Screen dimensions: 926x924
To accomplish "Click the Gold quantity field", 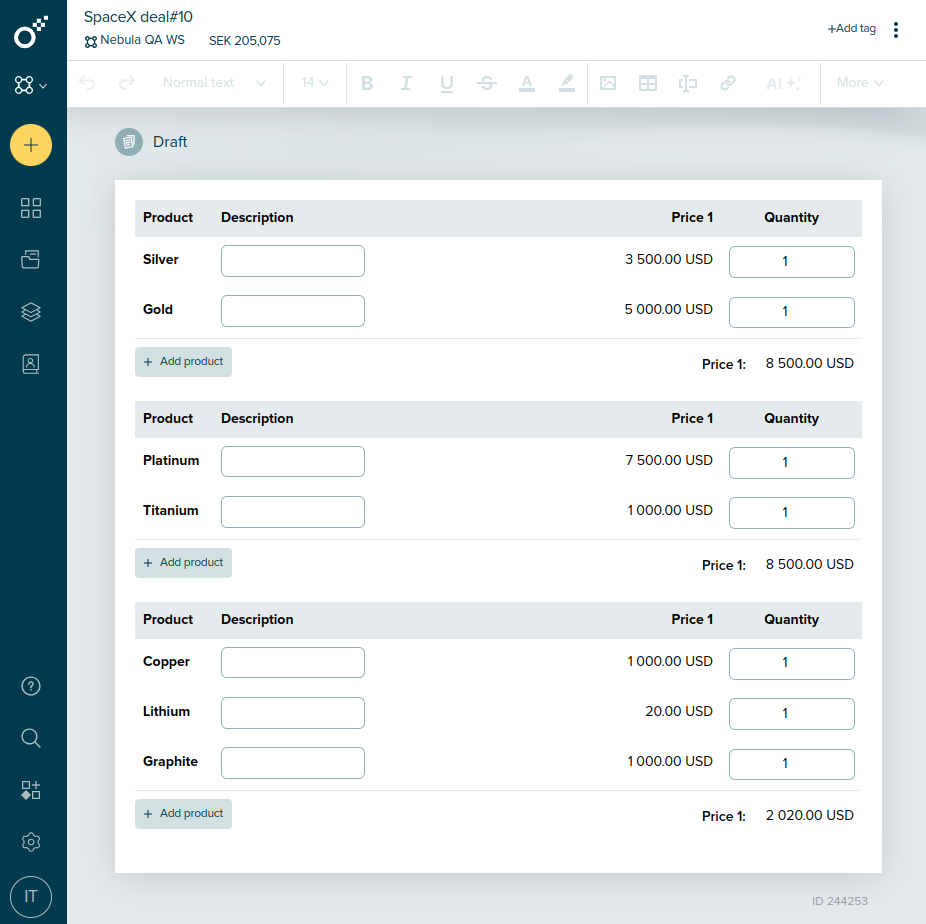I will (791, 312).
